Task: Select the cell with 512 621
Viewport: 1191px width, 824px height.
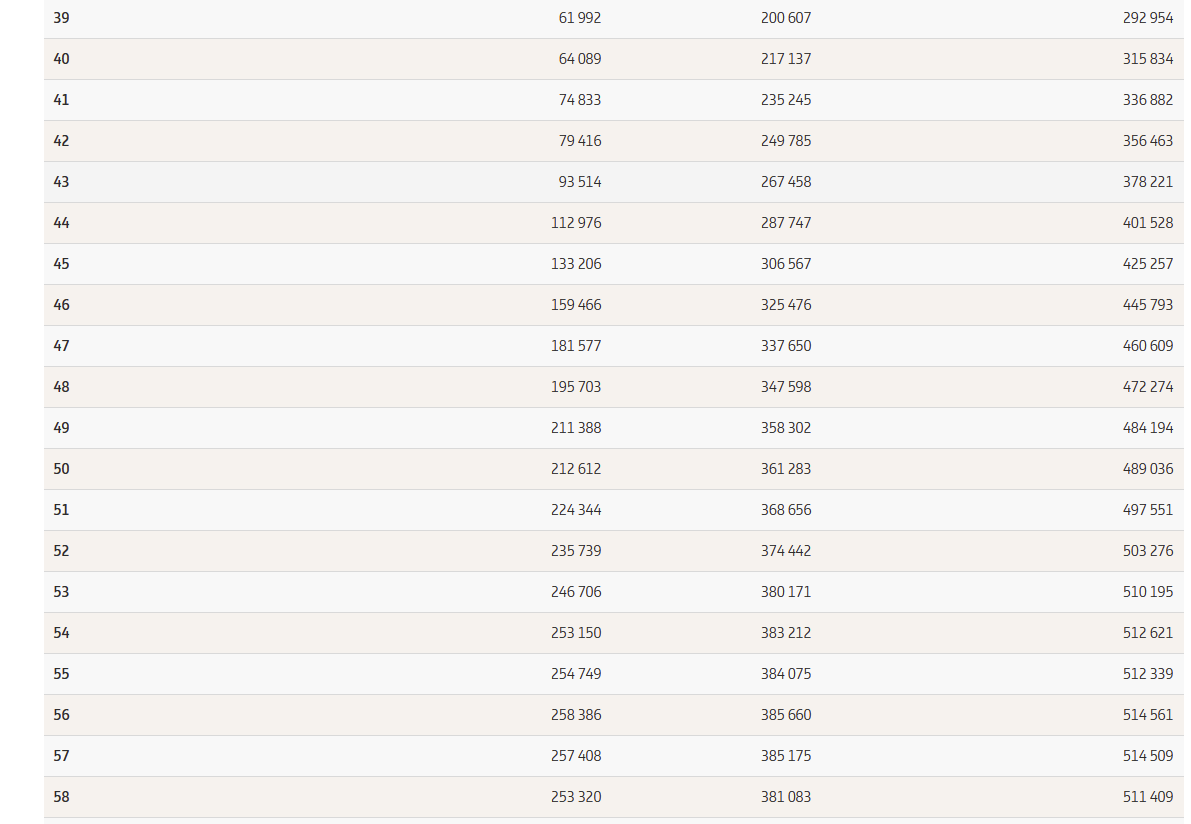Action: point(1147,633)
